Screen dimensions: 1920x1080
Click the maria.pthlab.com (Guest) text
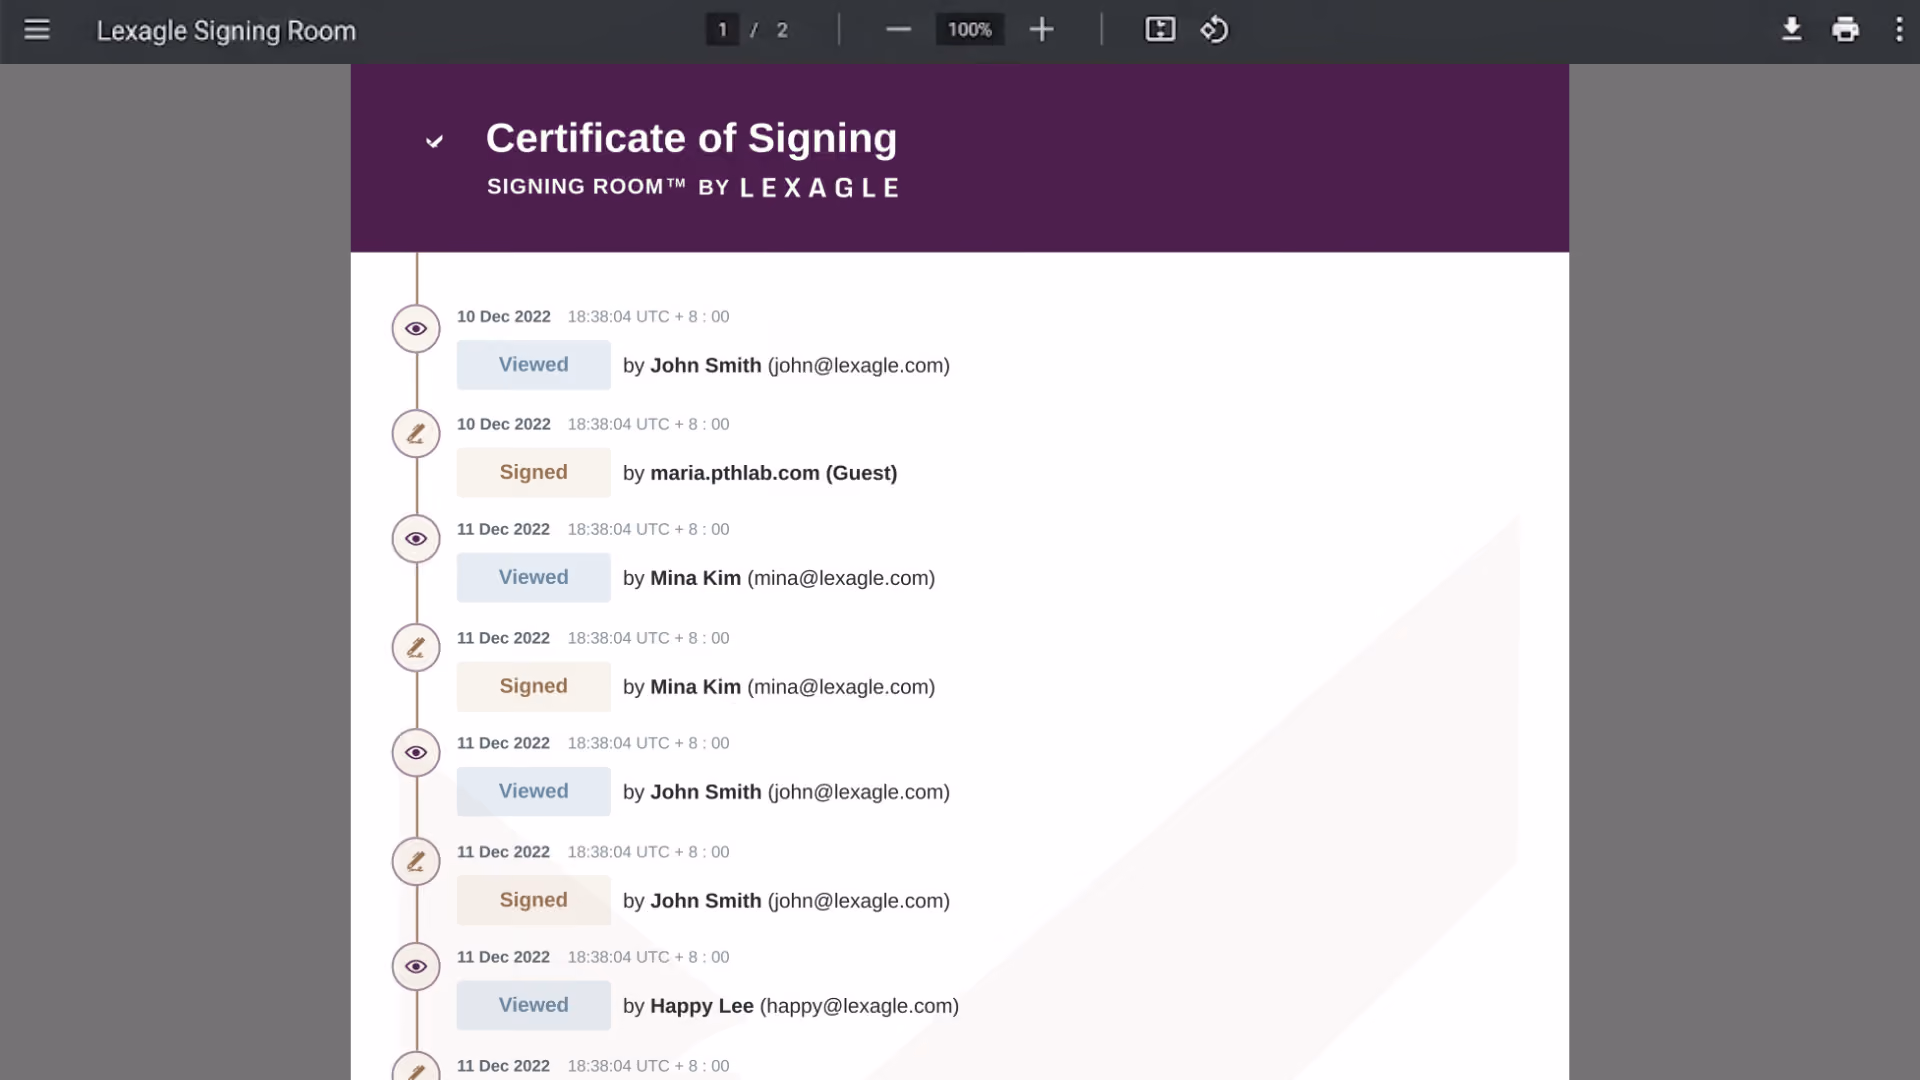(x=774, y=473)
